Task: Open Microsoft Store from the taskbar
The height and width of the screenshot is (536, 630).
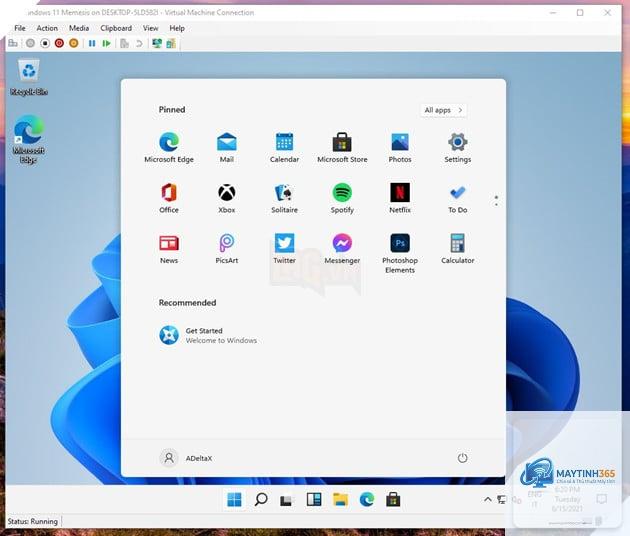Action: pos(393,500)
